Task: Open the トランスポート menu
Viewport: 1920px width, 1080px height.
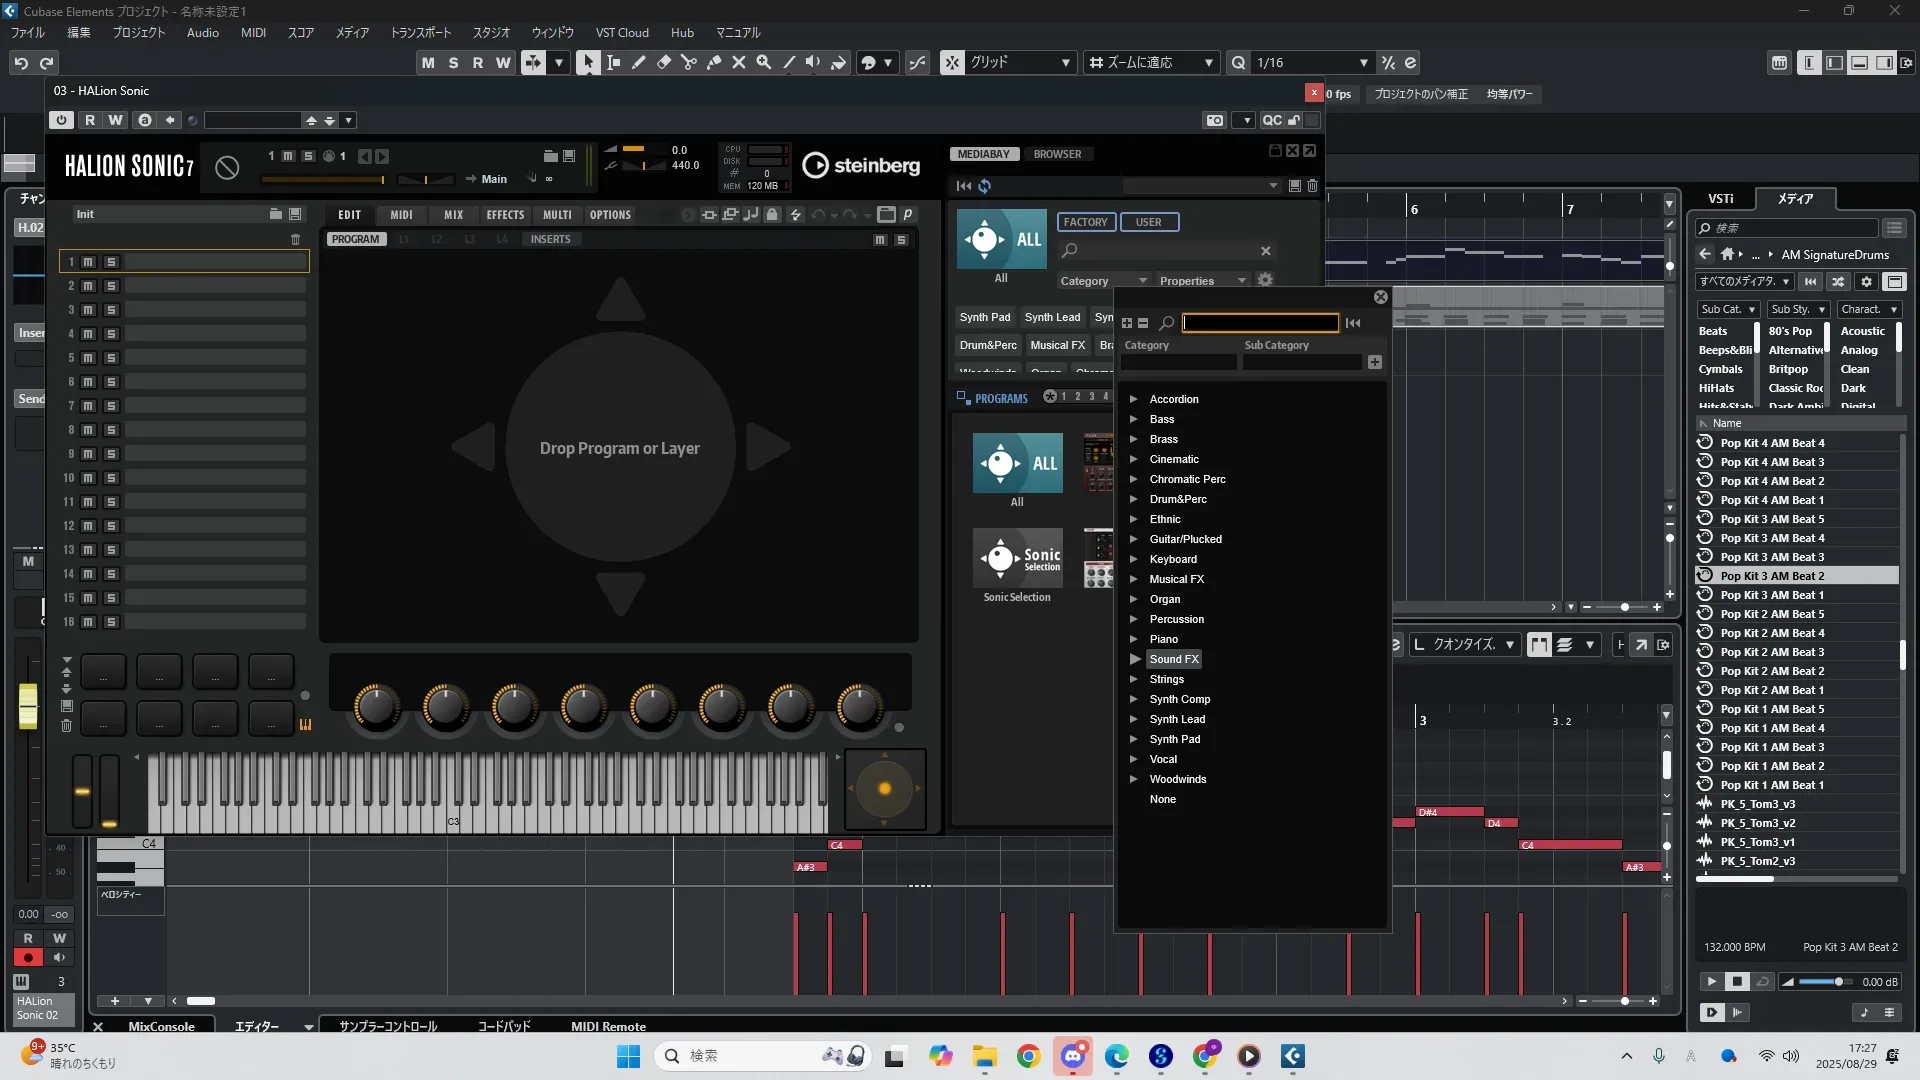Action: [x=420, y=32]
